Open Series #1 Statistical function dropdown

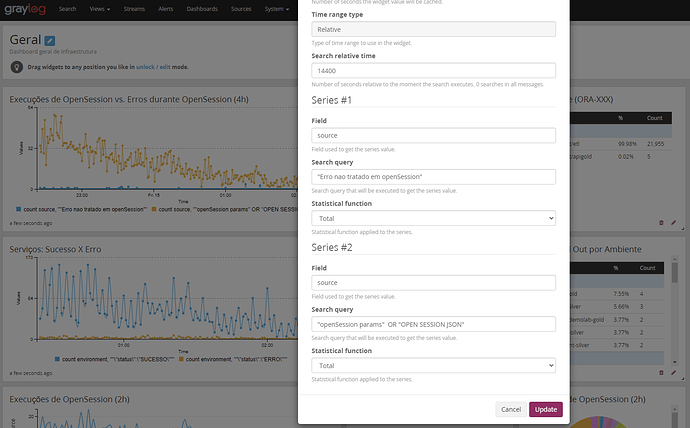coord(433,218)
